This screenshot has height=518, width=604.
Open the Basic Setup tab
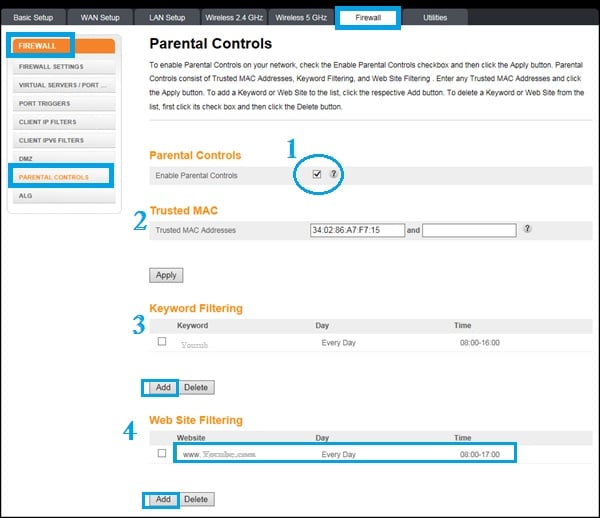tap(36, 18)
